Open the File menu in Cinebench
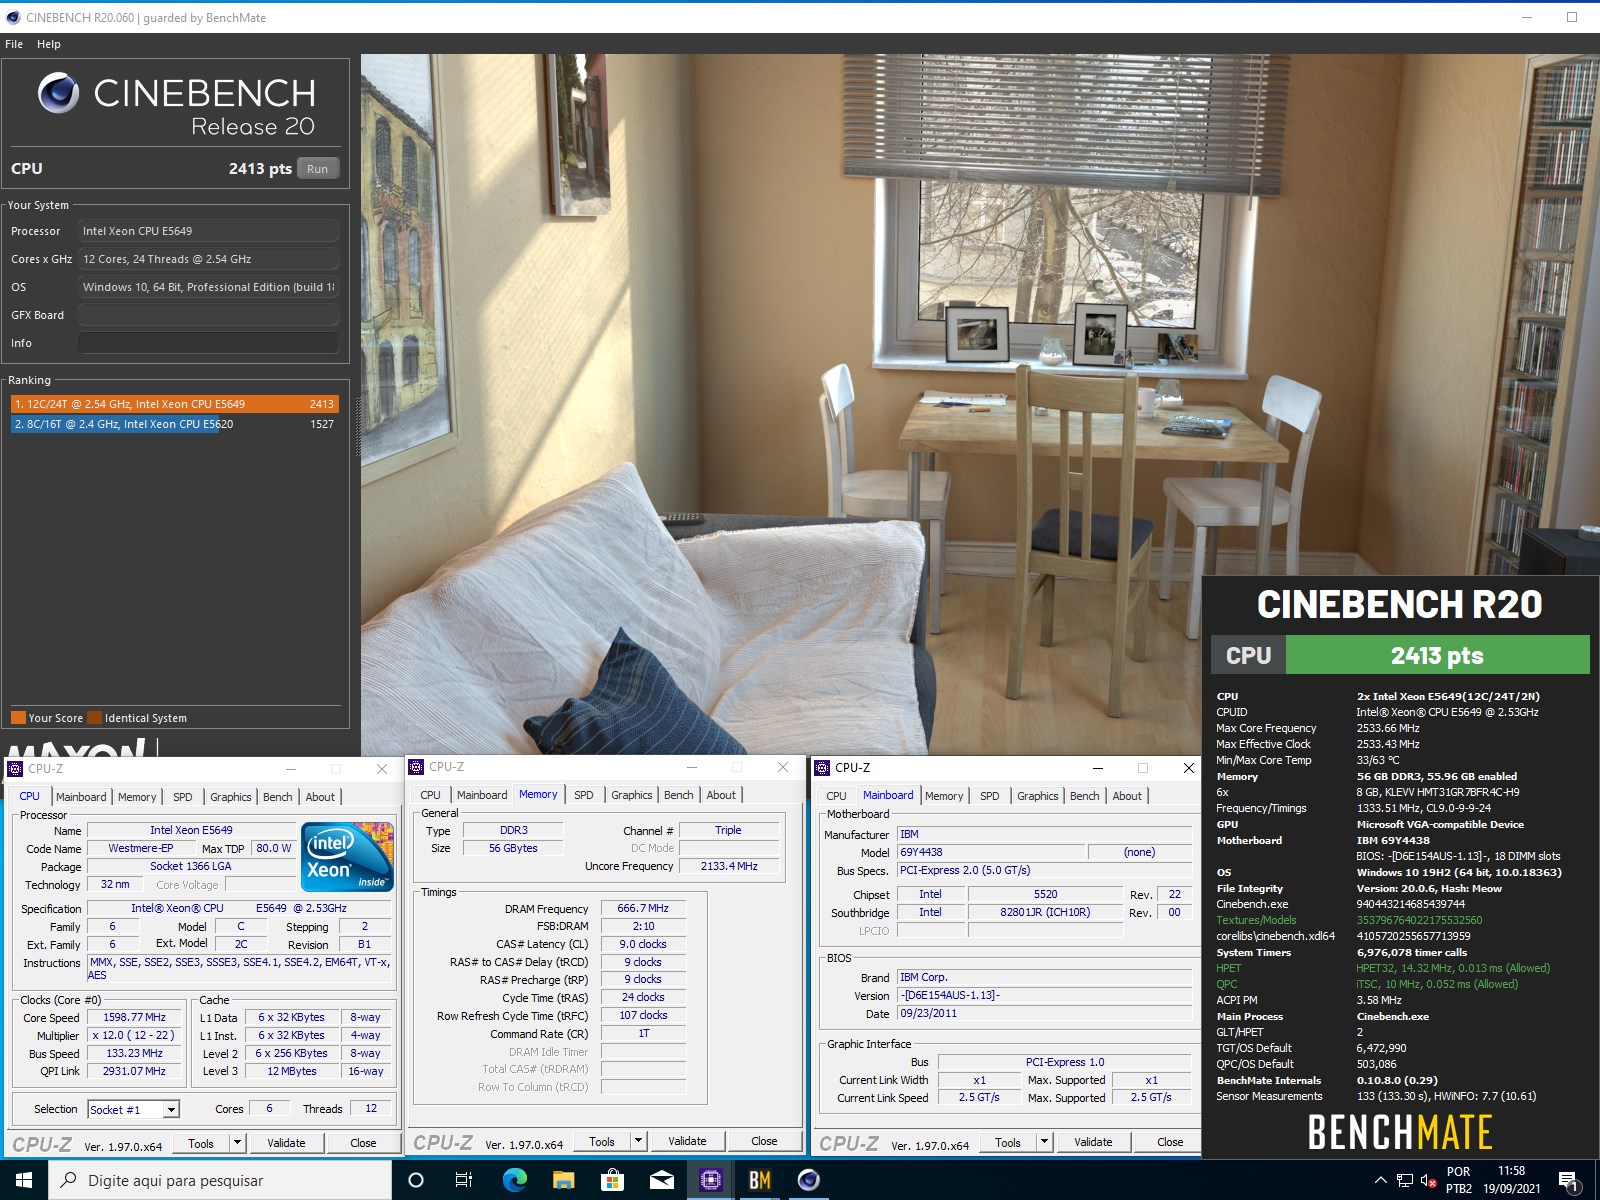 point(14,44)
